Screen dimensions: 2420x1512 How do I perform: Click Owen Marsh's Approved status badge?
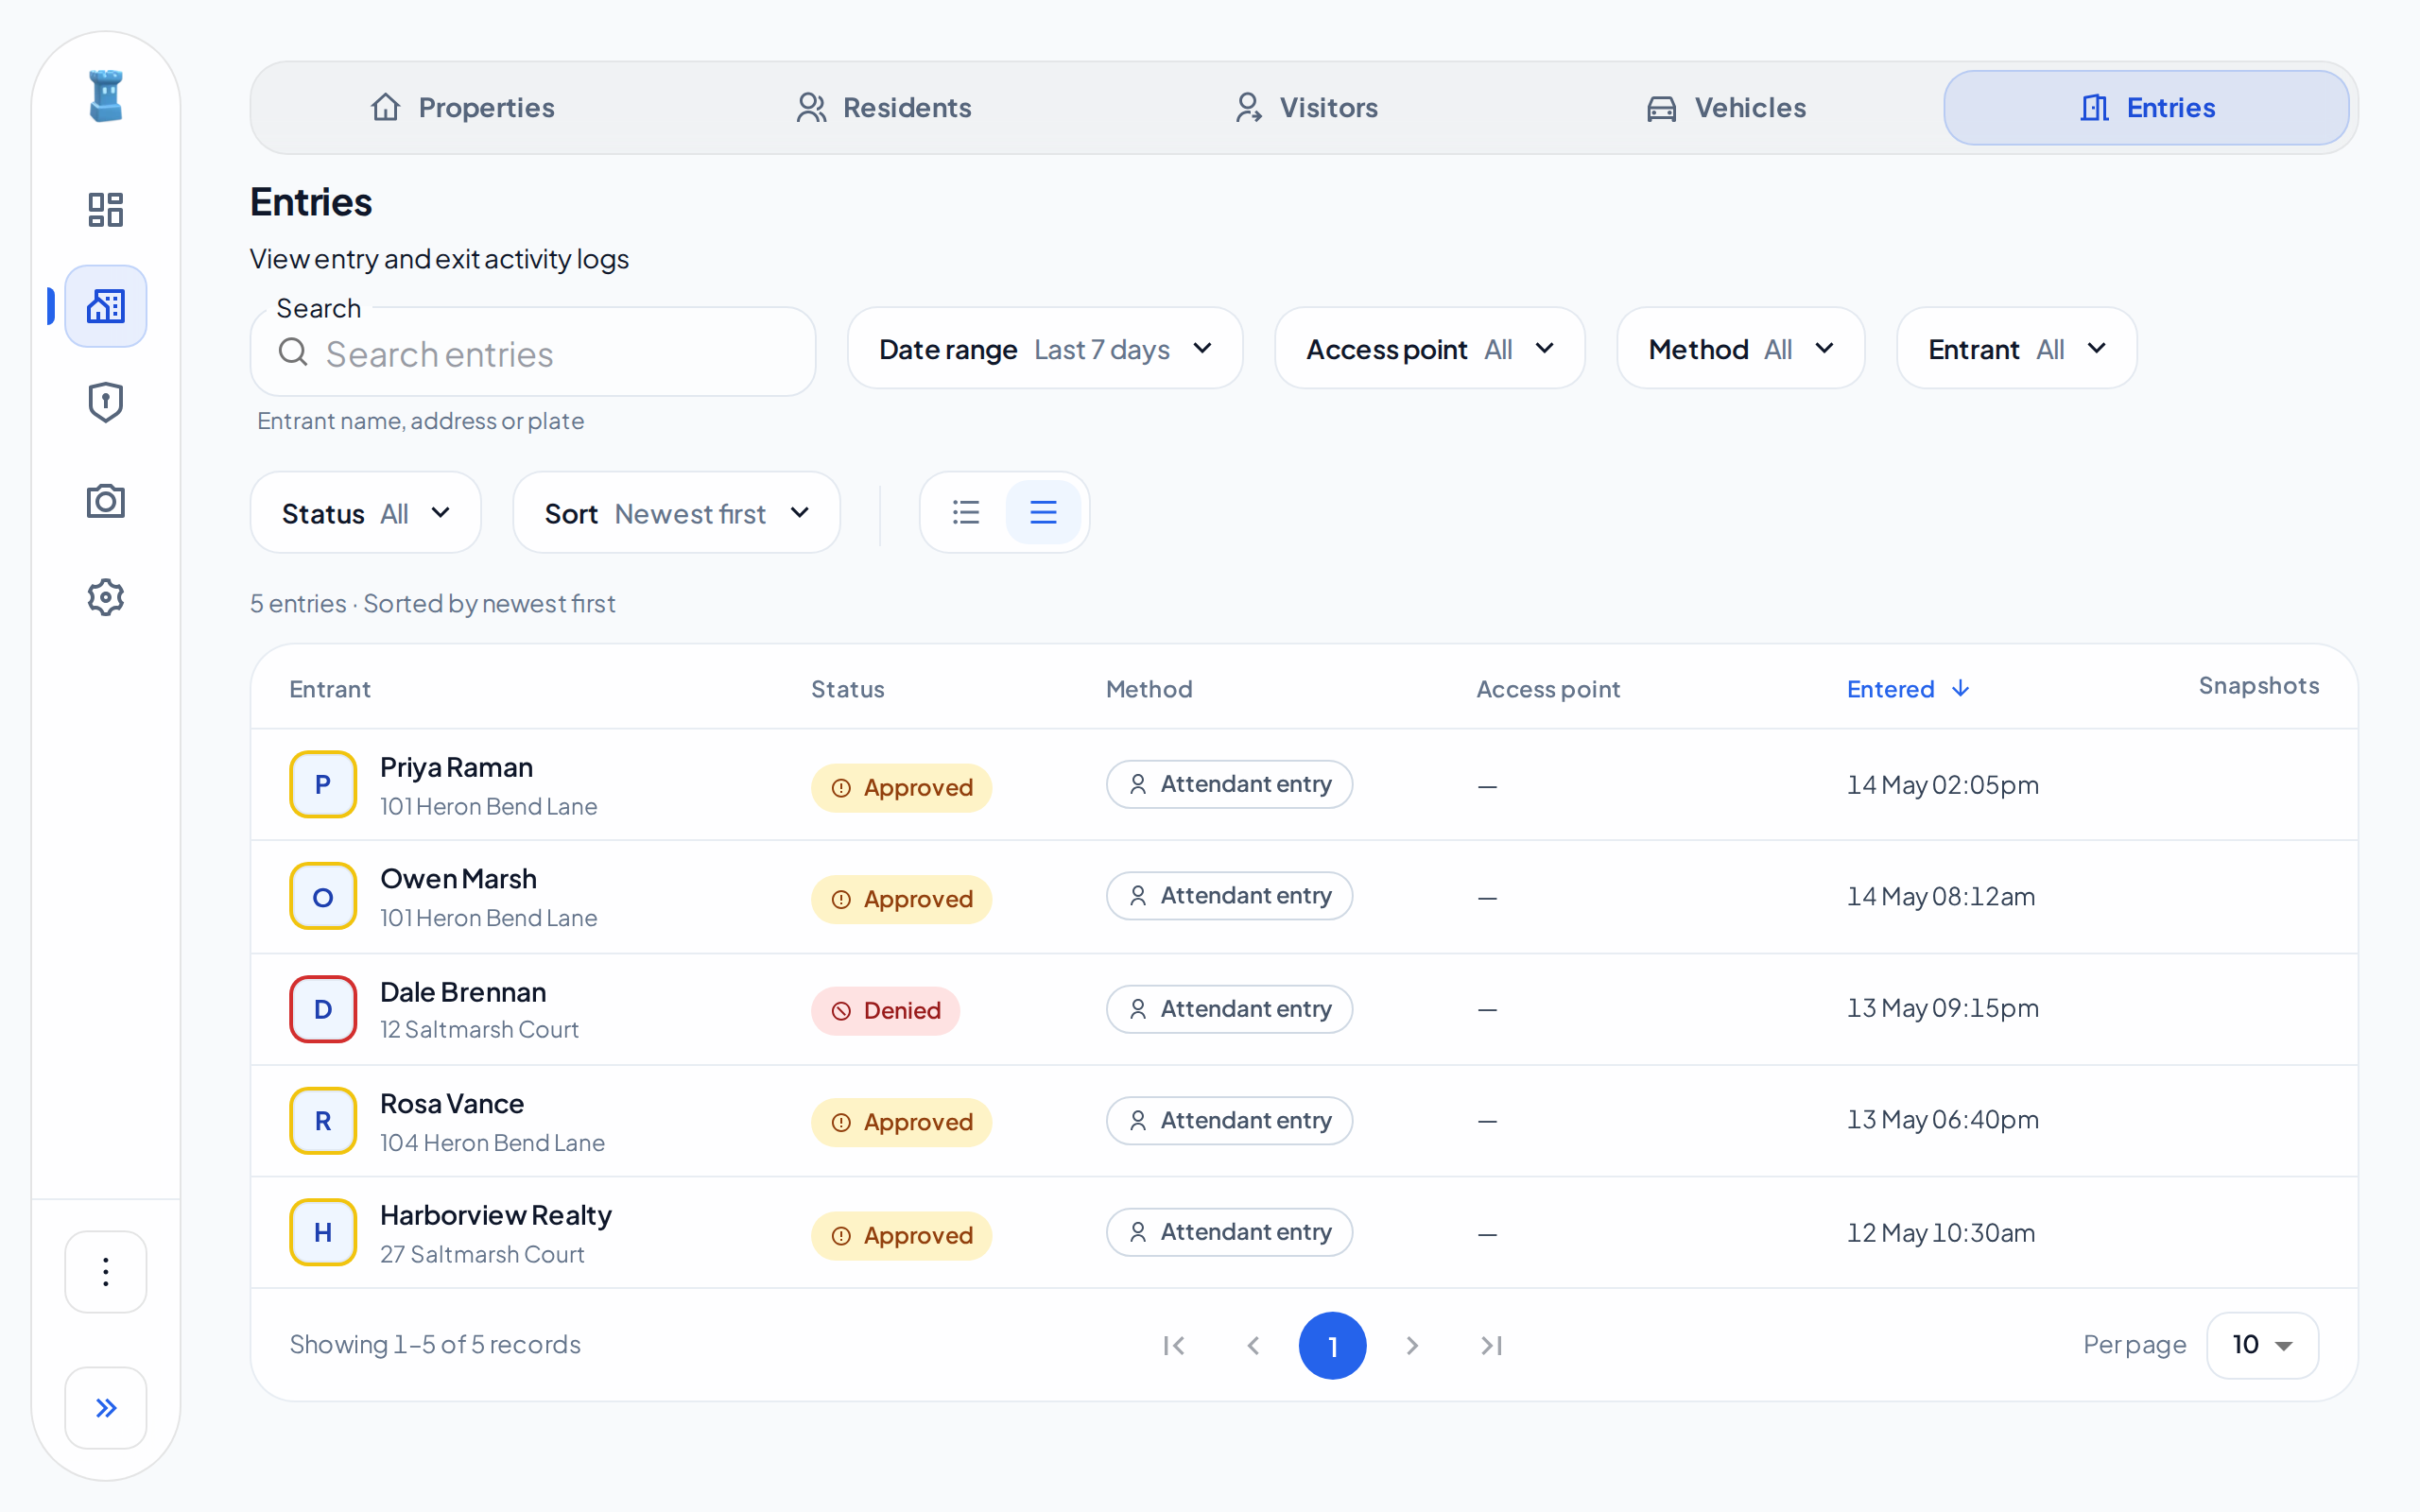(901, 898)
